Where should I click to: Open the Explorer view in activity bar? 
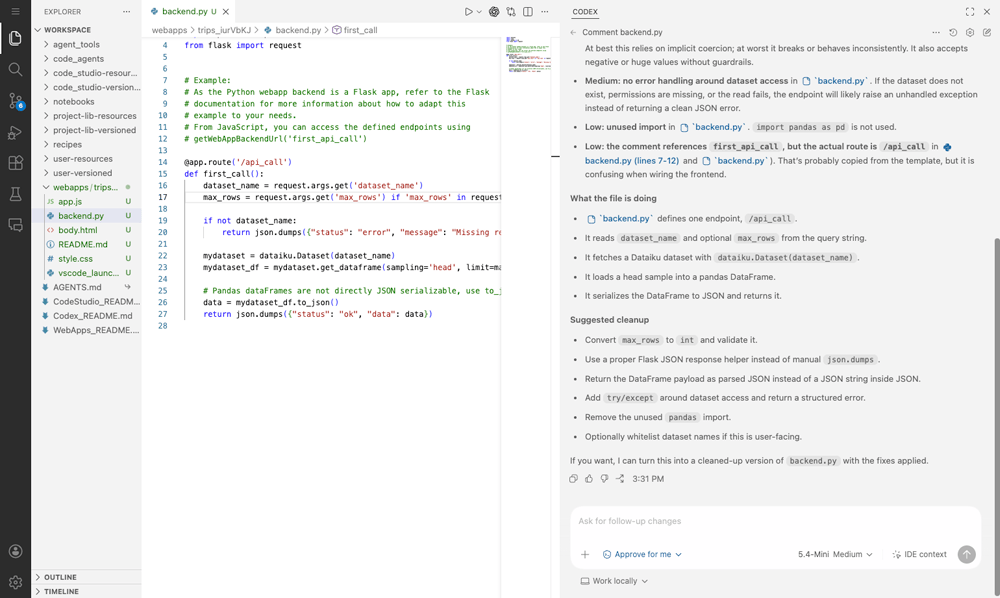coord(15,38)
